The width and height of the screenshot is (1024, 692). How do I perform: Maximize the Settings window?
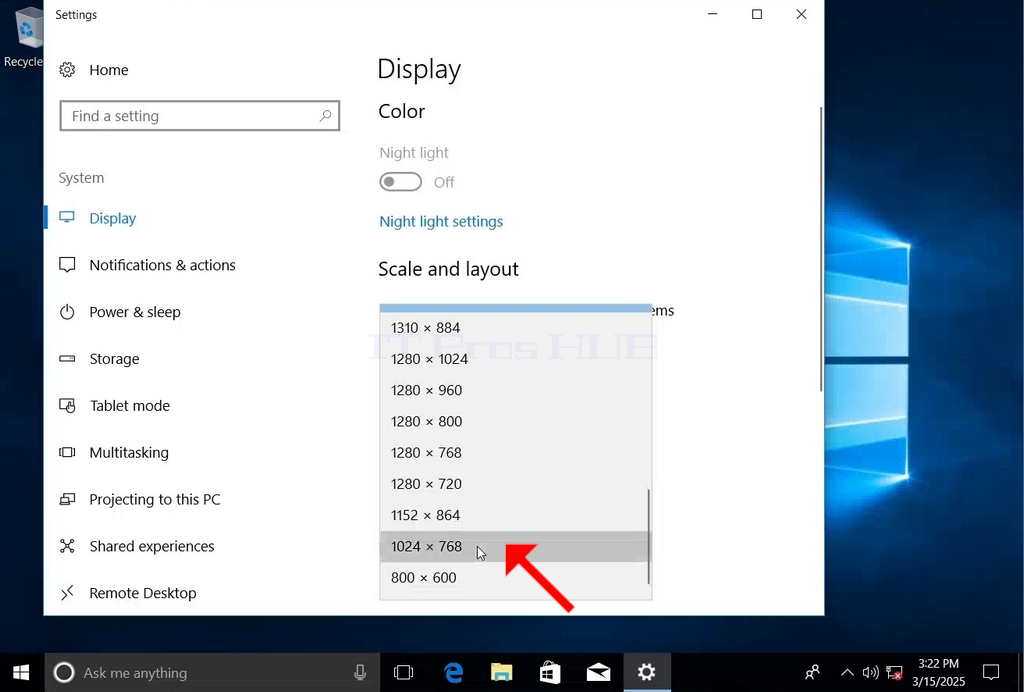pos(757,14)
